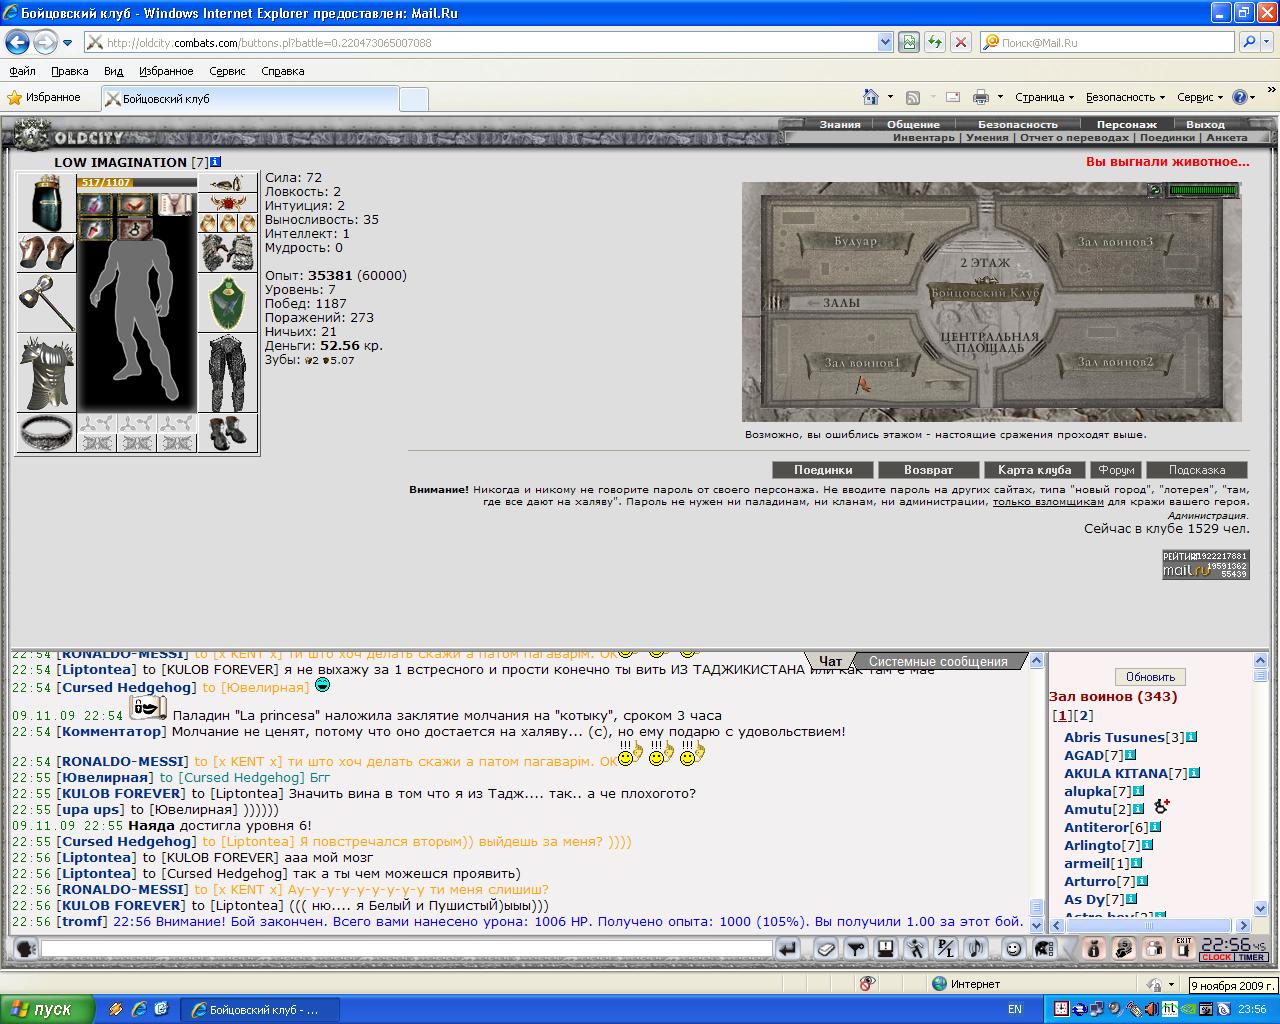Select the boots equipment slot
Viewport: 1280px width, 1024px height.
tap(228, 433)
